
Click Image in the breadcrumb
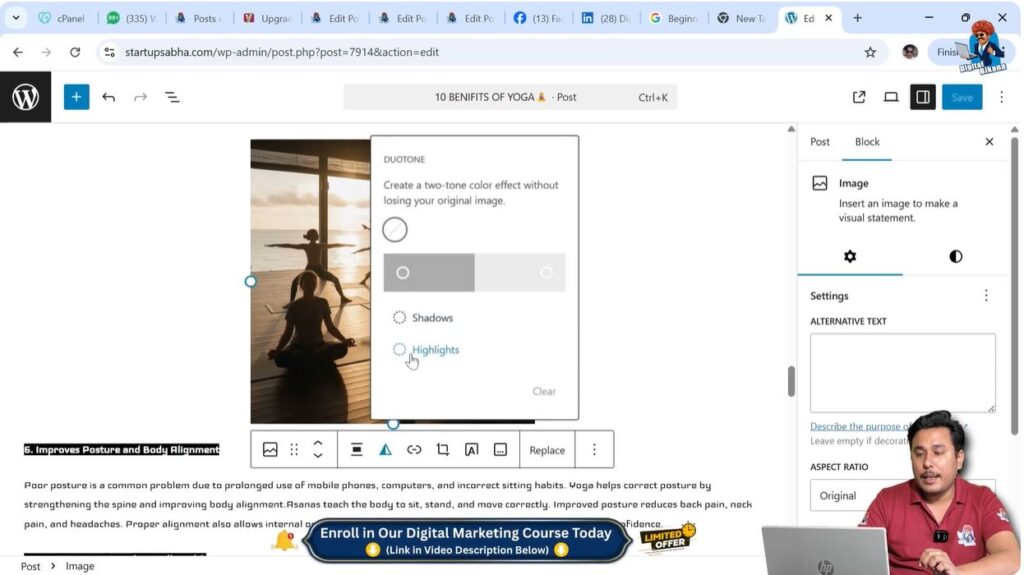[80, 567]
